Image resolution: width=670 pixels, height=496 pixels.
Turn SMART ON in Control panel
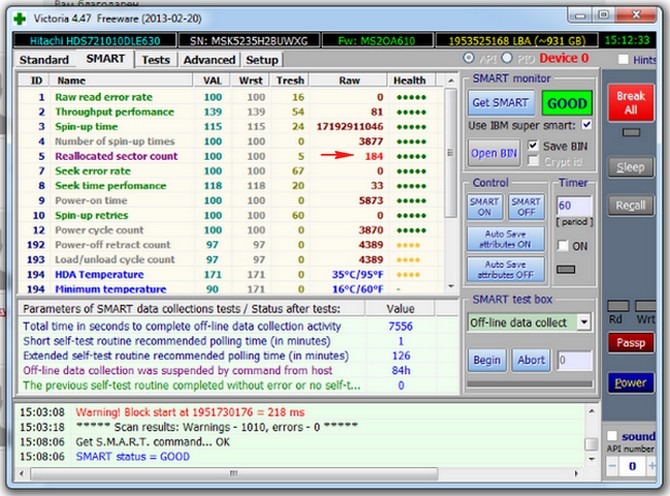coord(484,206)
